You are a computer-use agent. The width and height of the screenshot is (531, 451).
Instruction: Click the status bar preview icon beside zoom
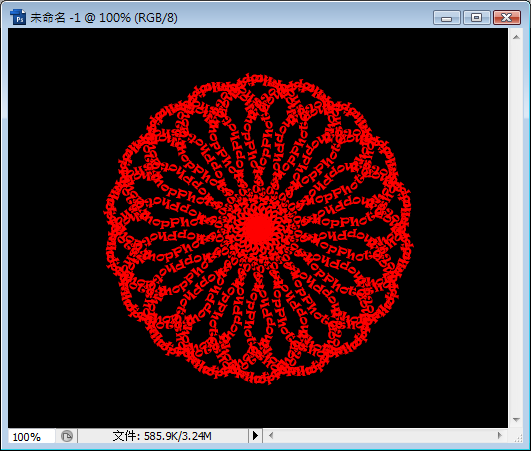(67, 436)
